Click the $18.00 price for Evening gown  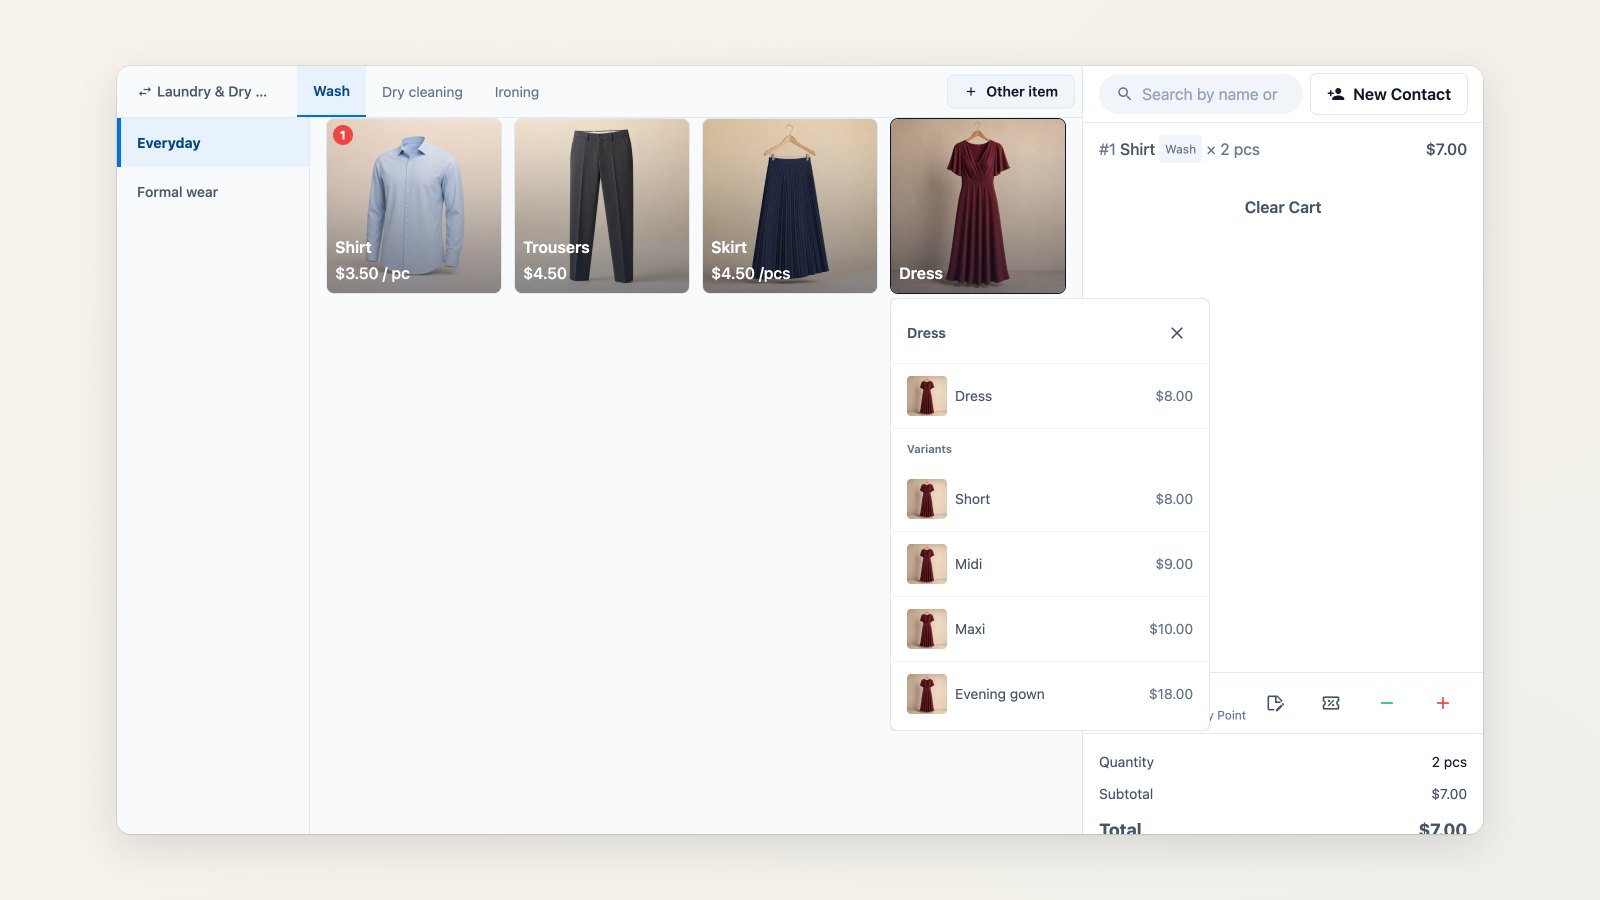(x=1171, y=694)
